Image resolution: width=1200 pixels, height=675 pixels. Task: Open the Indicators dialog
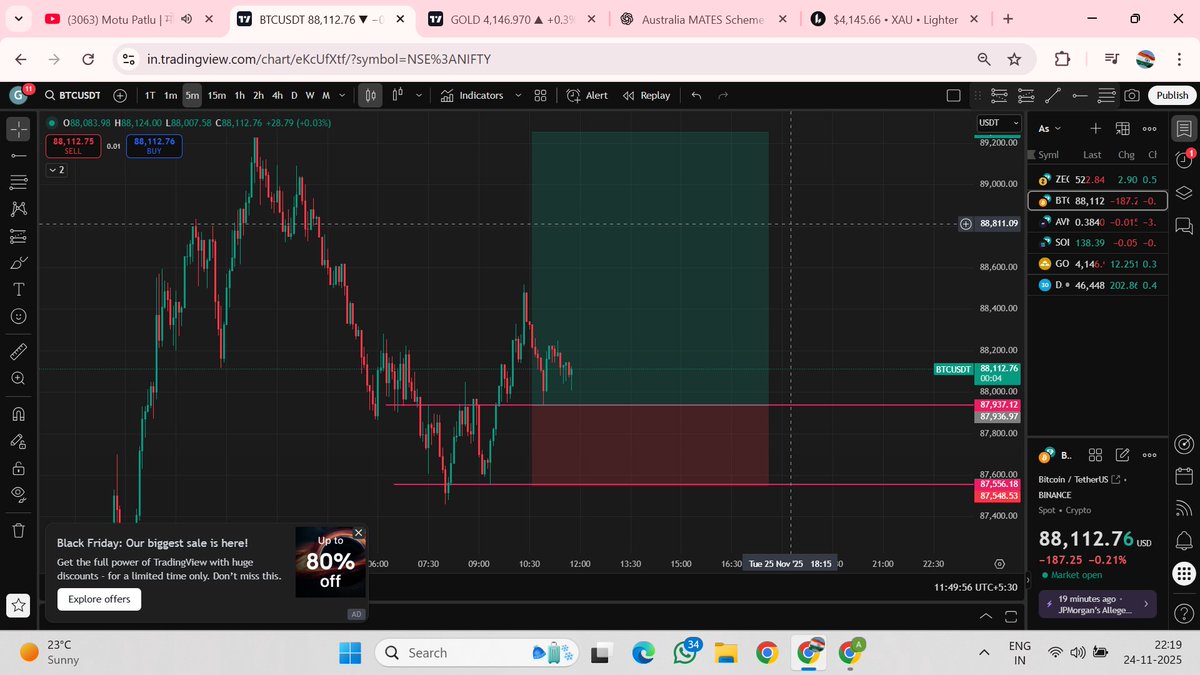(x=473, y=95)
